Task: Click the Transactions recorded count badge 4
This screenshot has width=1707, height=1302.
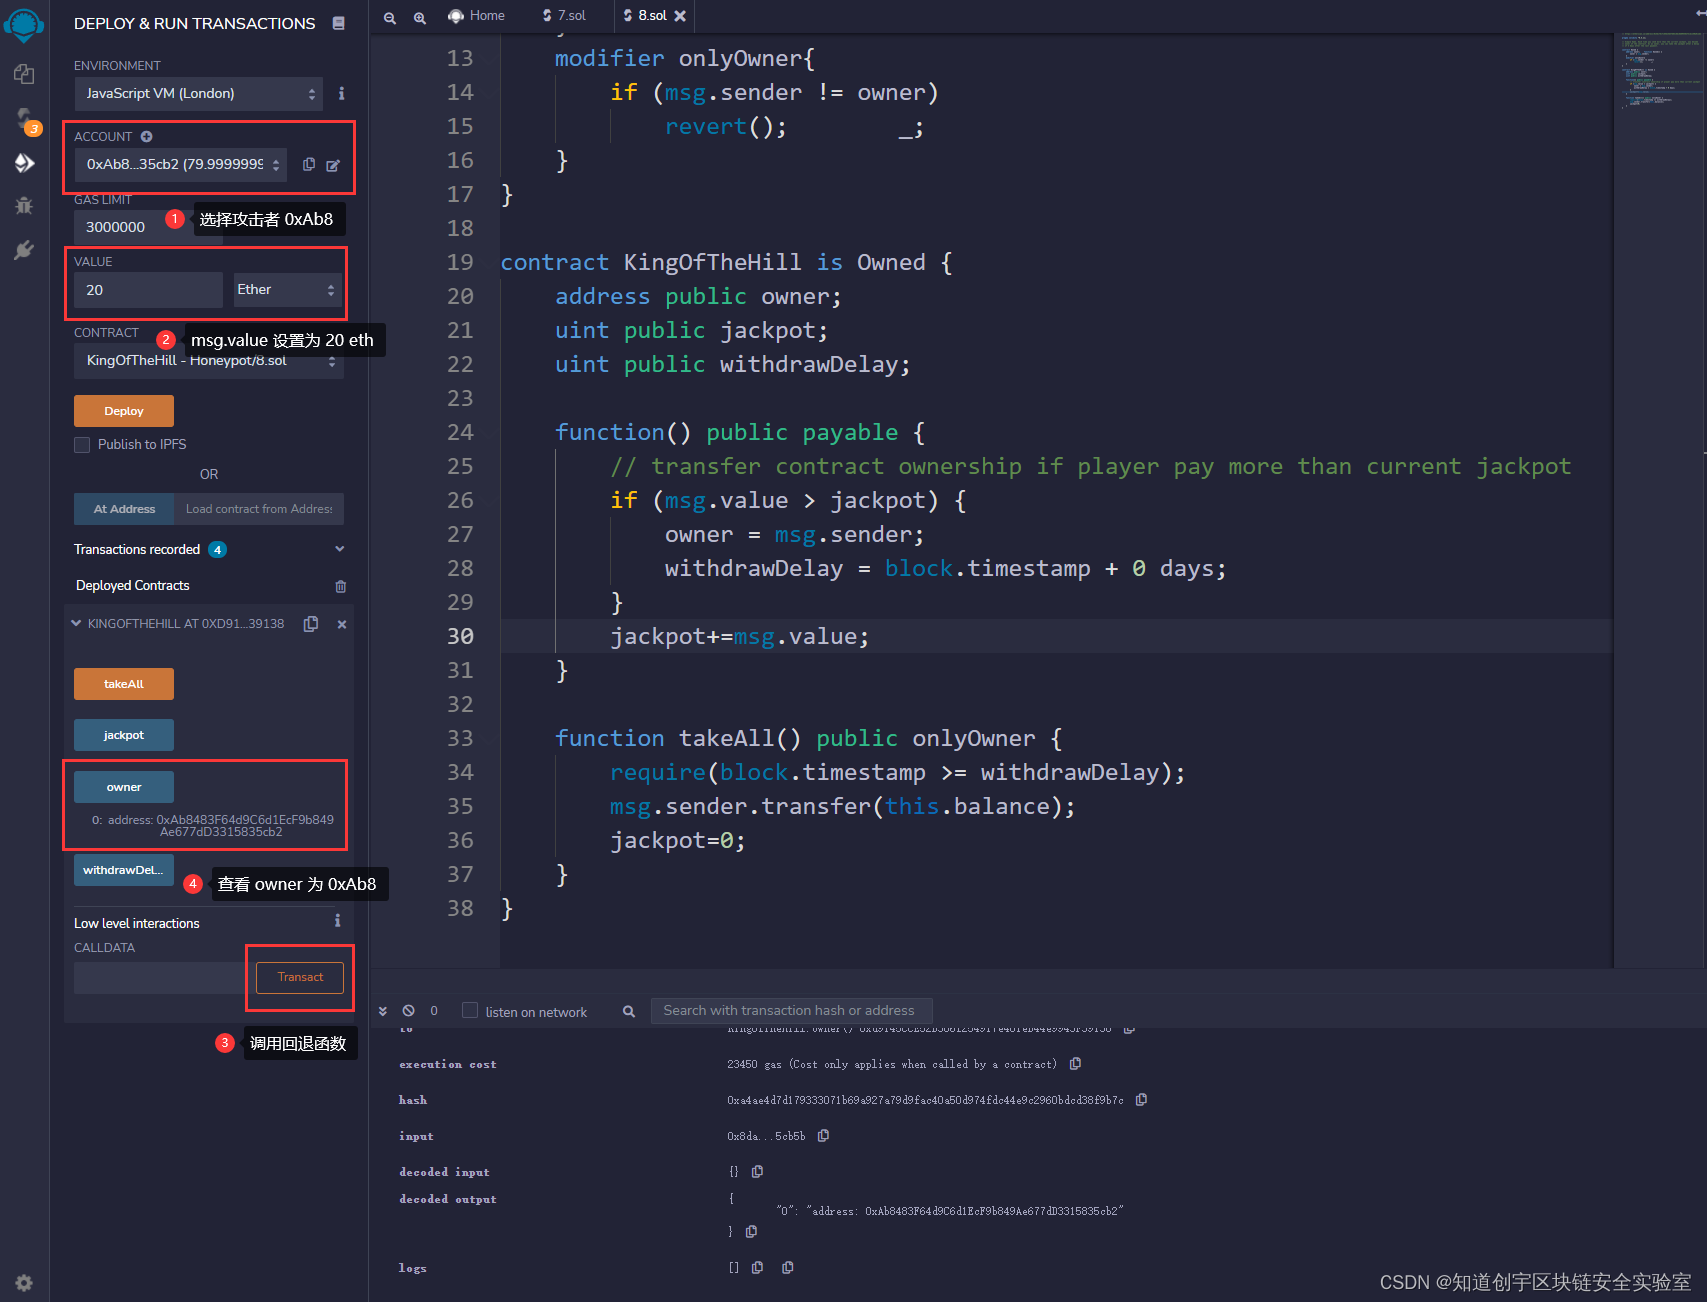Action: [x=217, y=550]
